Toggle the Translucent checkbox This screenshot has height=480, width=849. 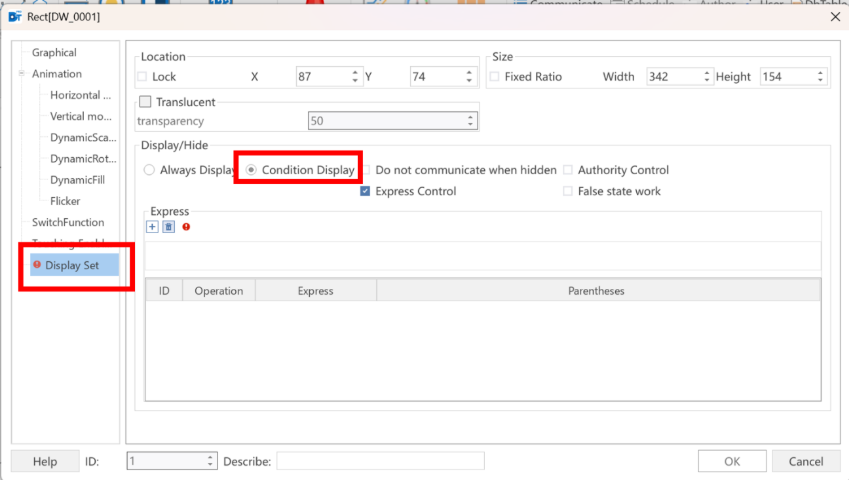[x=145, y=102]
